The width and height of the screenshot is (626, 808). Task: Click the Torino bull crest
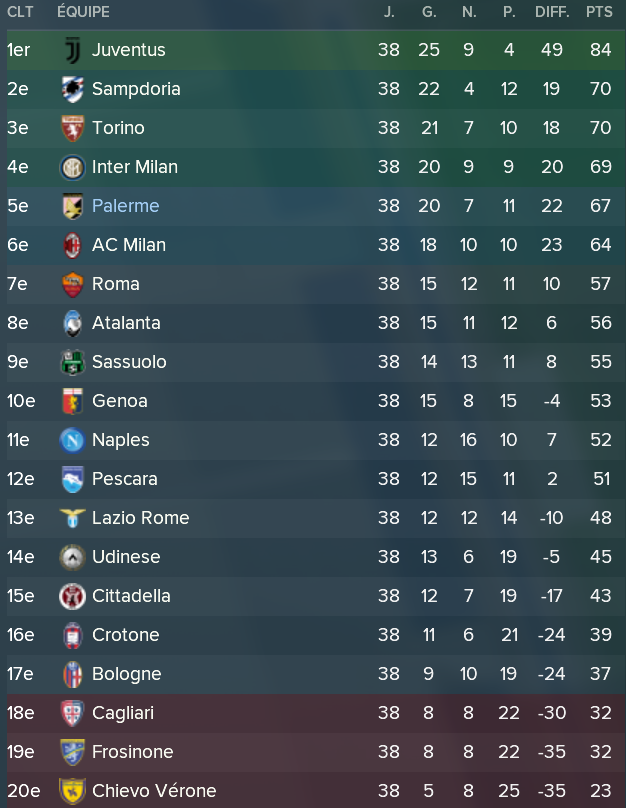(73, 128)
